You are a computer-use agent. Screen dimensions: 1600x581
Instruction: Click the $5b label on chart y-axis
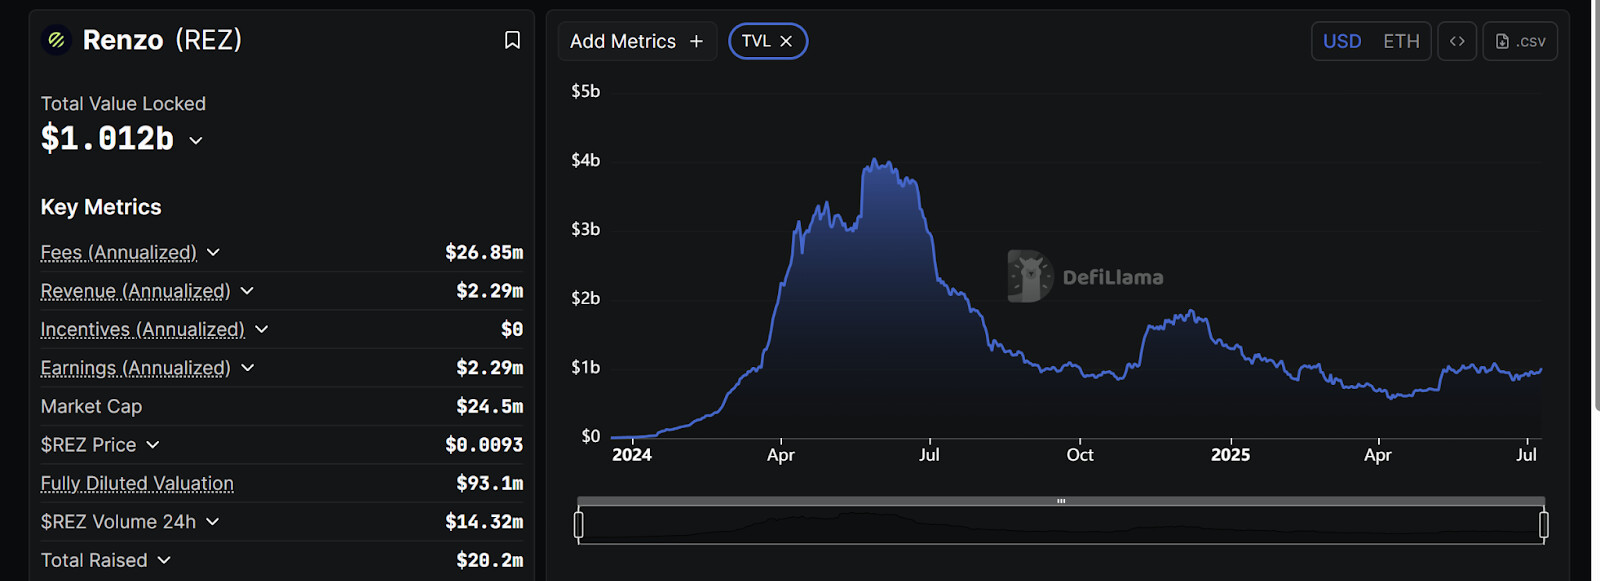(586, 91)
